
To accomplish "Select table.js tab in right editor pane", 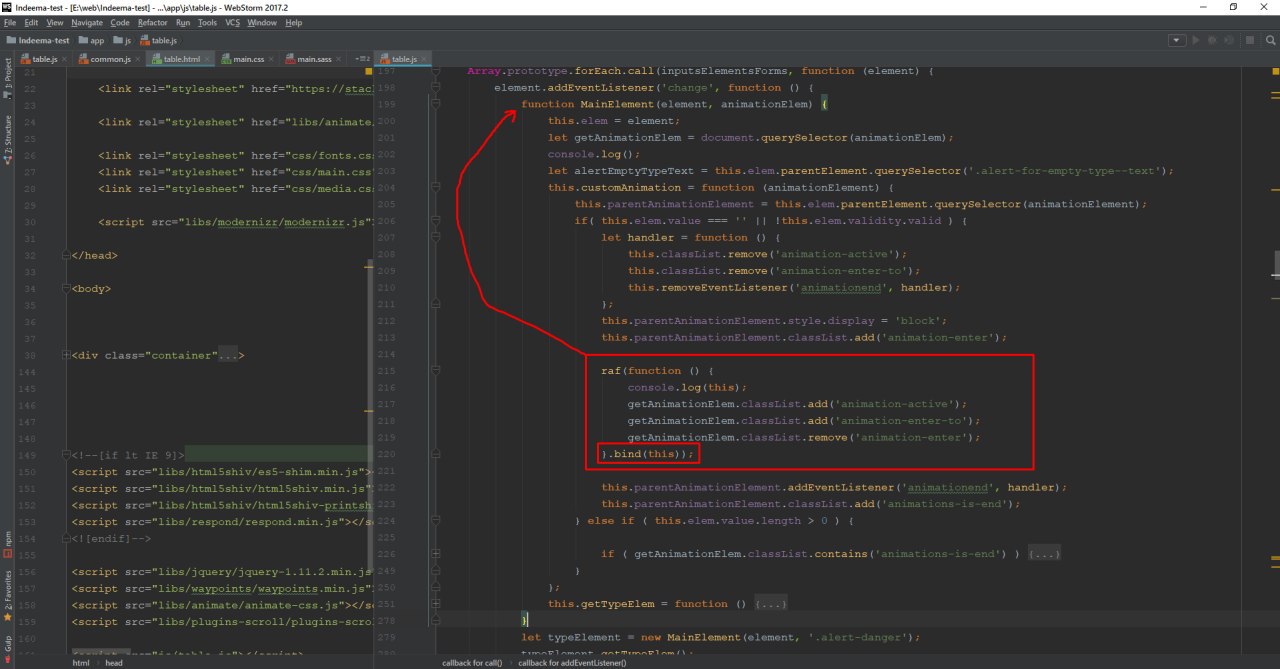I will pos(404,59).
